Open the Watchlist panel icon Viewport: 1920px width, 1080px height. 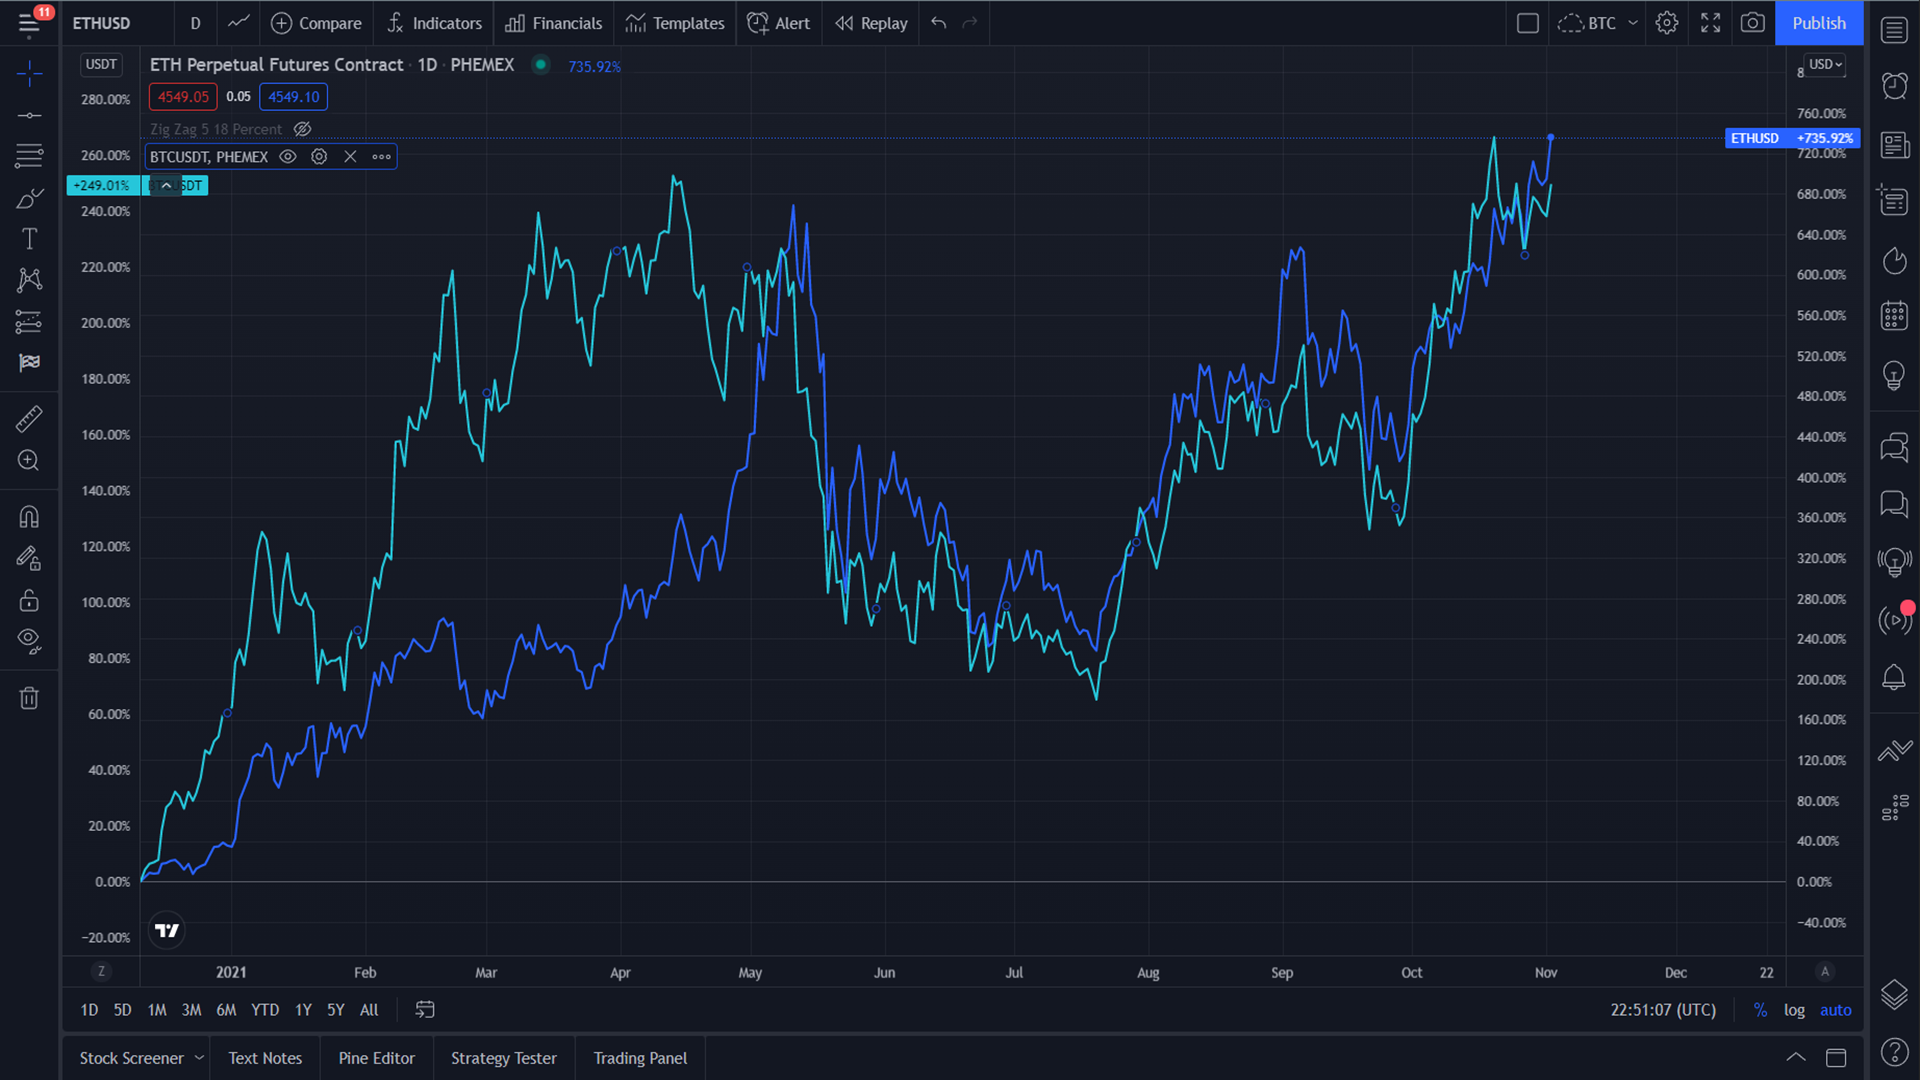tap(1893, 30)
